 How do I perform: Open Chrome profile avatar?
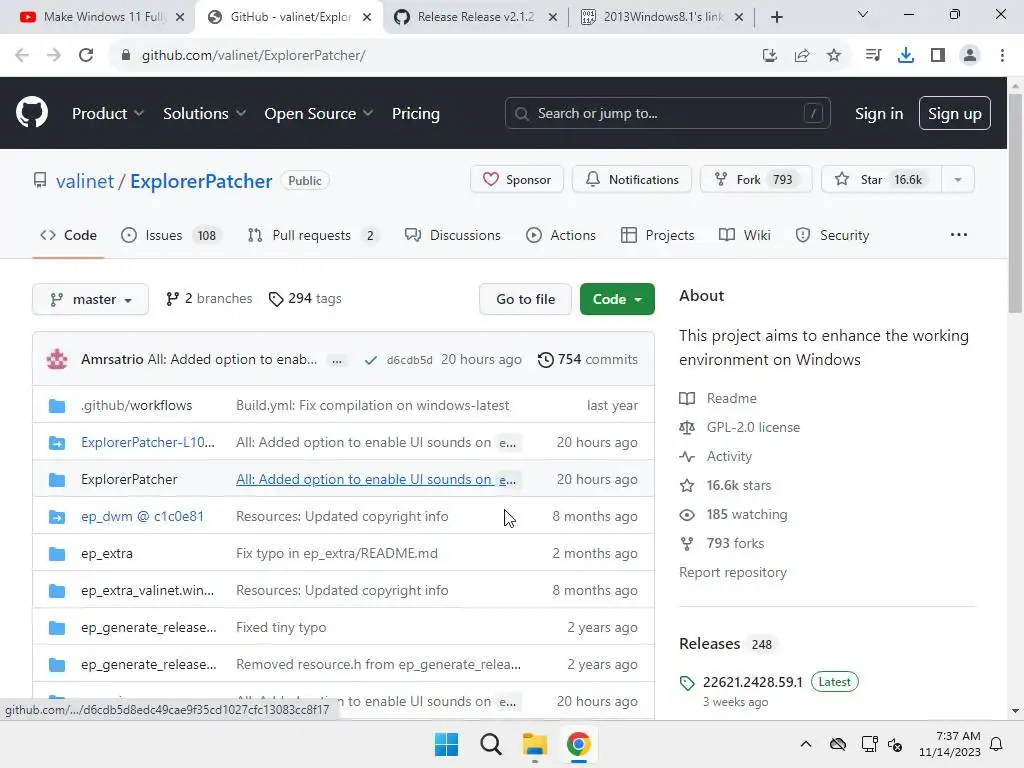click(970, 56)
